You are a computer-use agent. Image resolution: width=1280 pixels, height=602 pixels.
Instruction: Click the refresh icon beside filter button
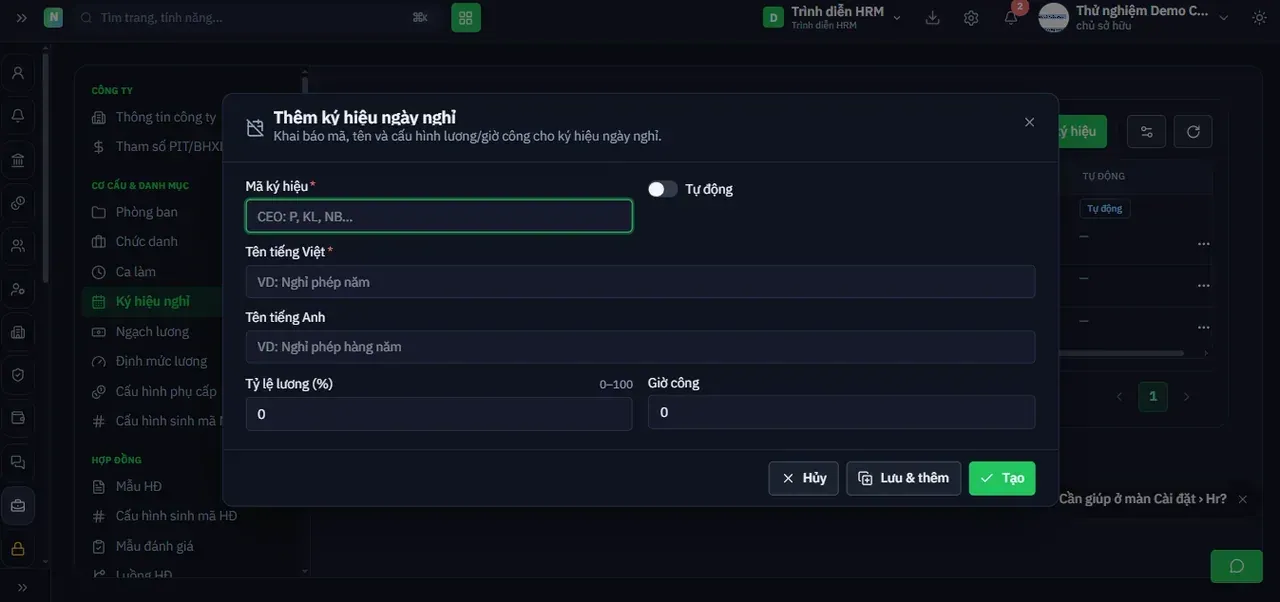tap(1193, 131)
